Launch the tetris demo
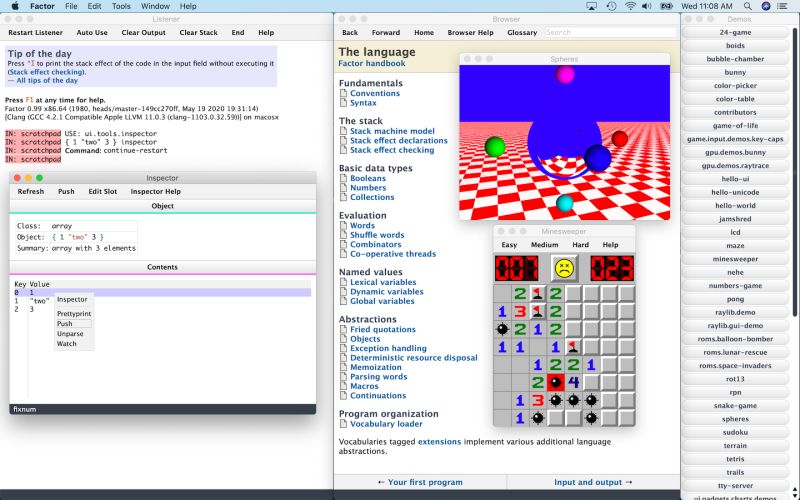This screenshot has width=800, height=500. point(735,459)
